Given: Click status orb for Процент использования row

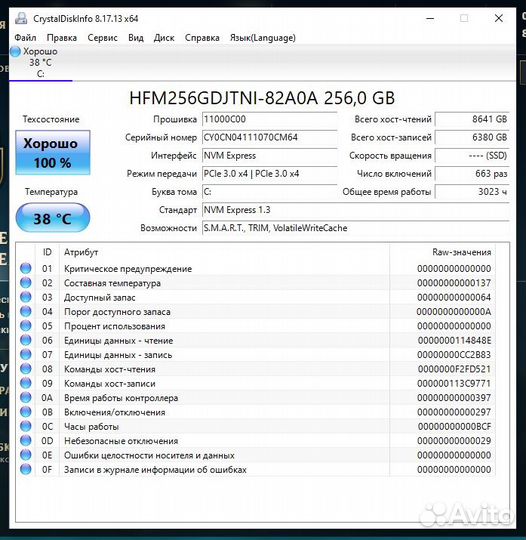Looking at the screenshot, I should [25, 326].
